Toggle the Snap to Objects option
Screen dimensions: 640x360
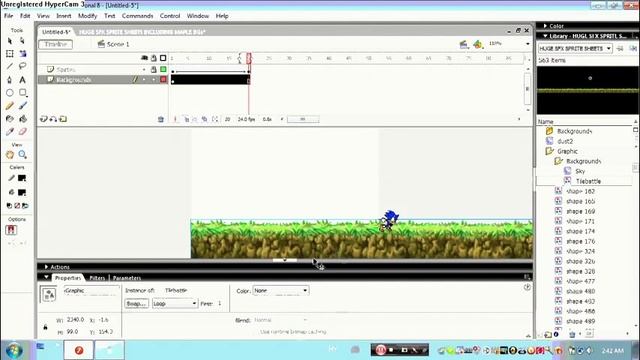point(11,230)
